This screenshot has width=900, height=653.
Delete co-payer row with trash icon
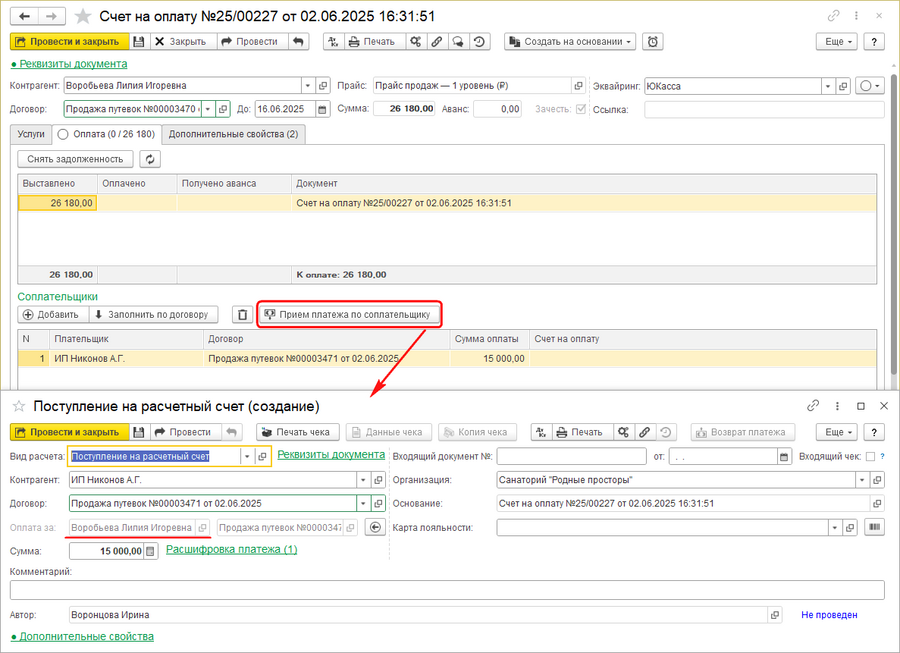click(242, 315)
